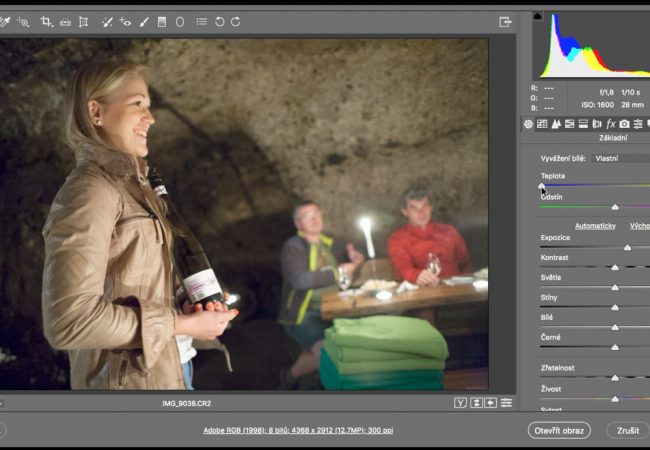Select the Color Sampler eyedropper tool

pos(5,22)
